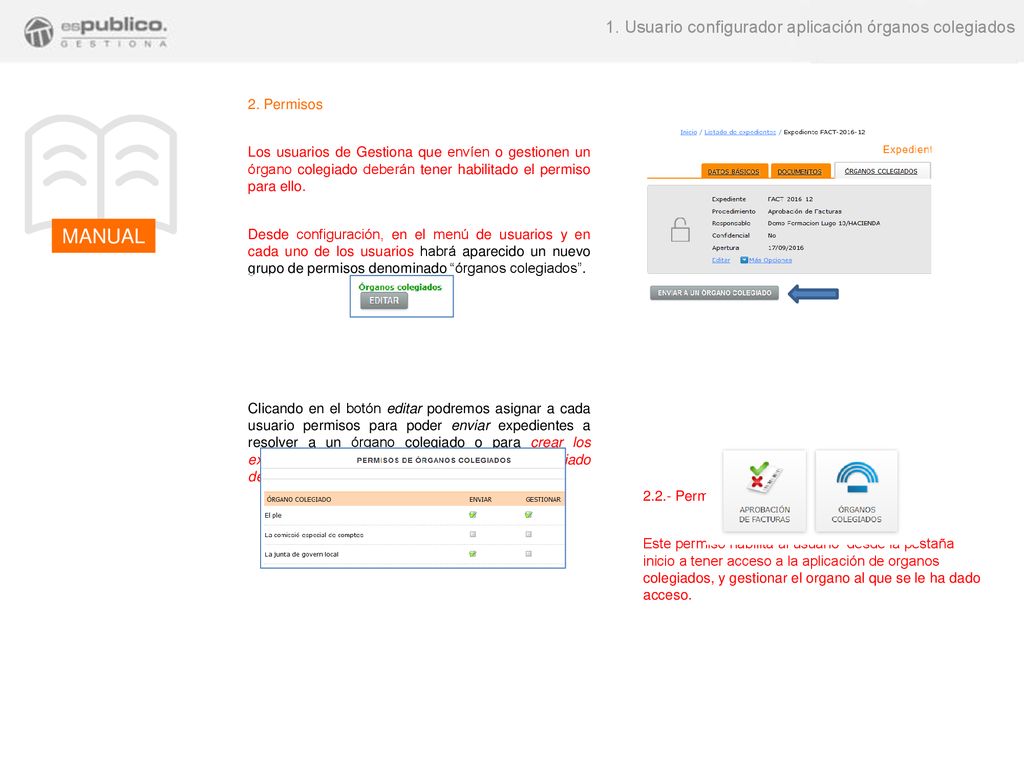The image size is (1024, 768).
Task: Click the ENVIAR column header
Action: pos(480,500)
